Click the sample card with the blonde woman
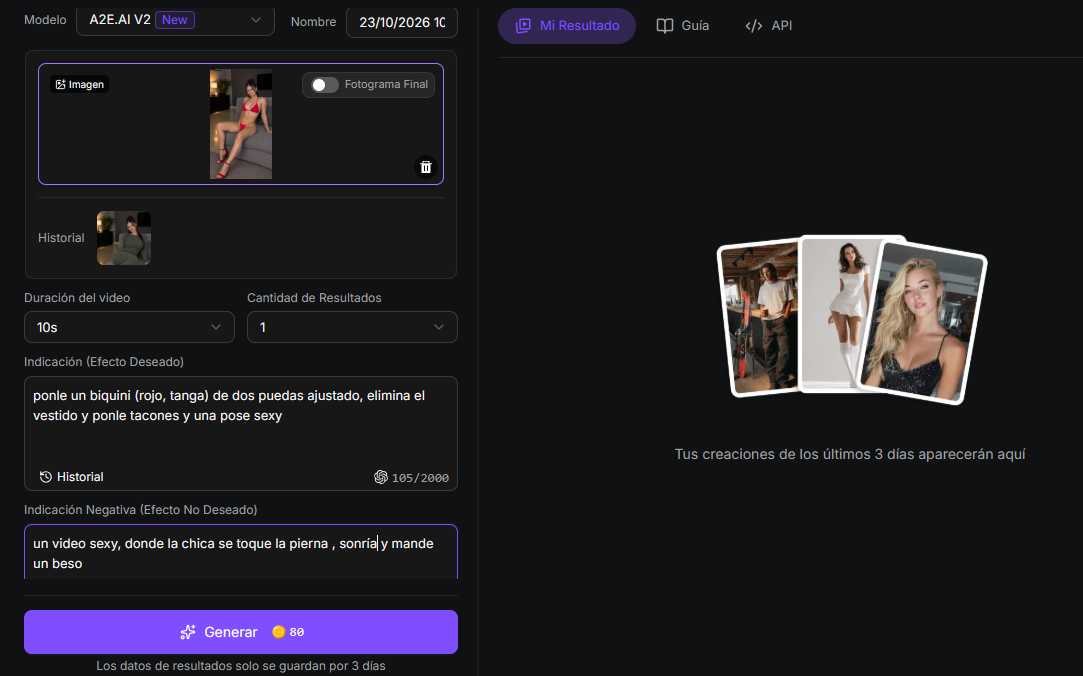The image size is (1083, 676). point(922,322)
